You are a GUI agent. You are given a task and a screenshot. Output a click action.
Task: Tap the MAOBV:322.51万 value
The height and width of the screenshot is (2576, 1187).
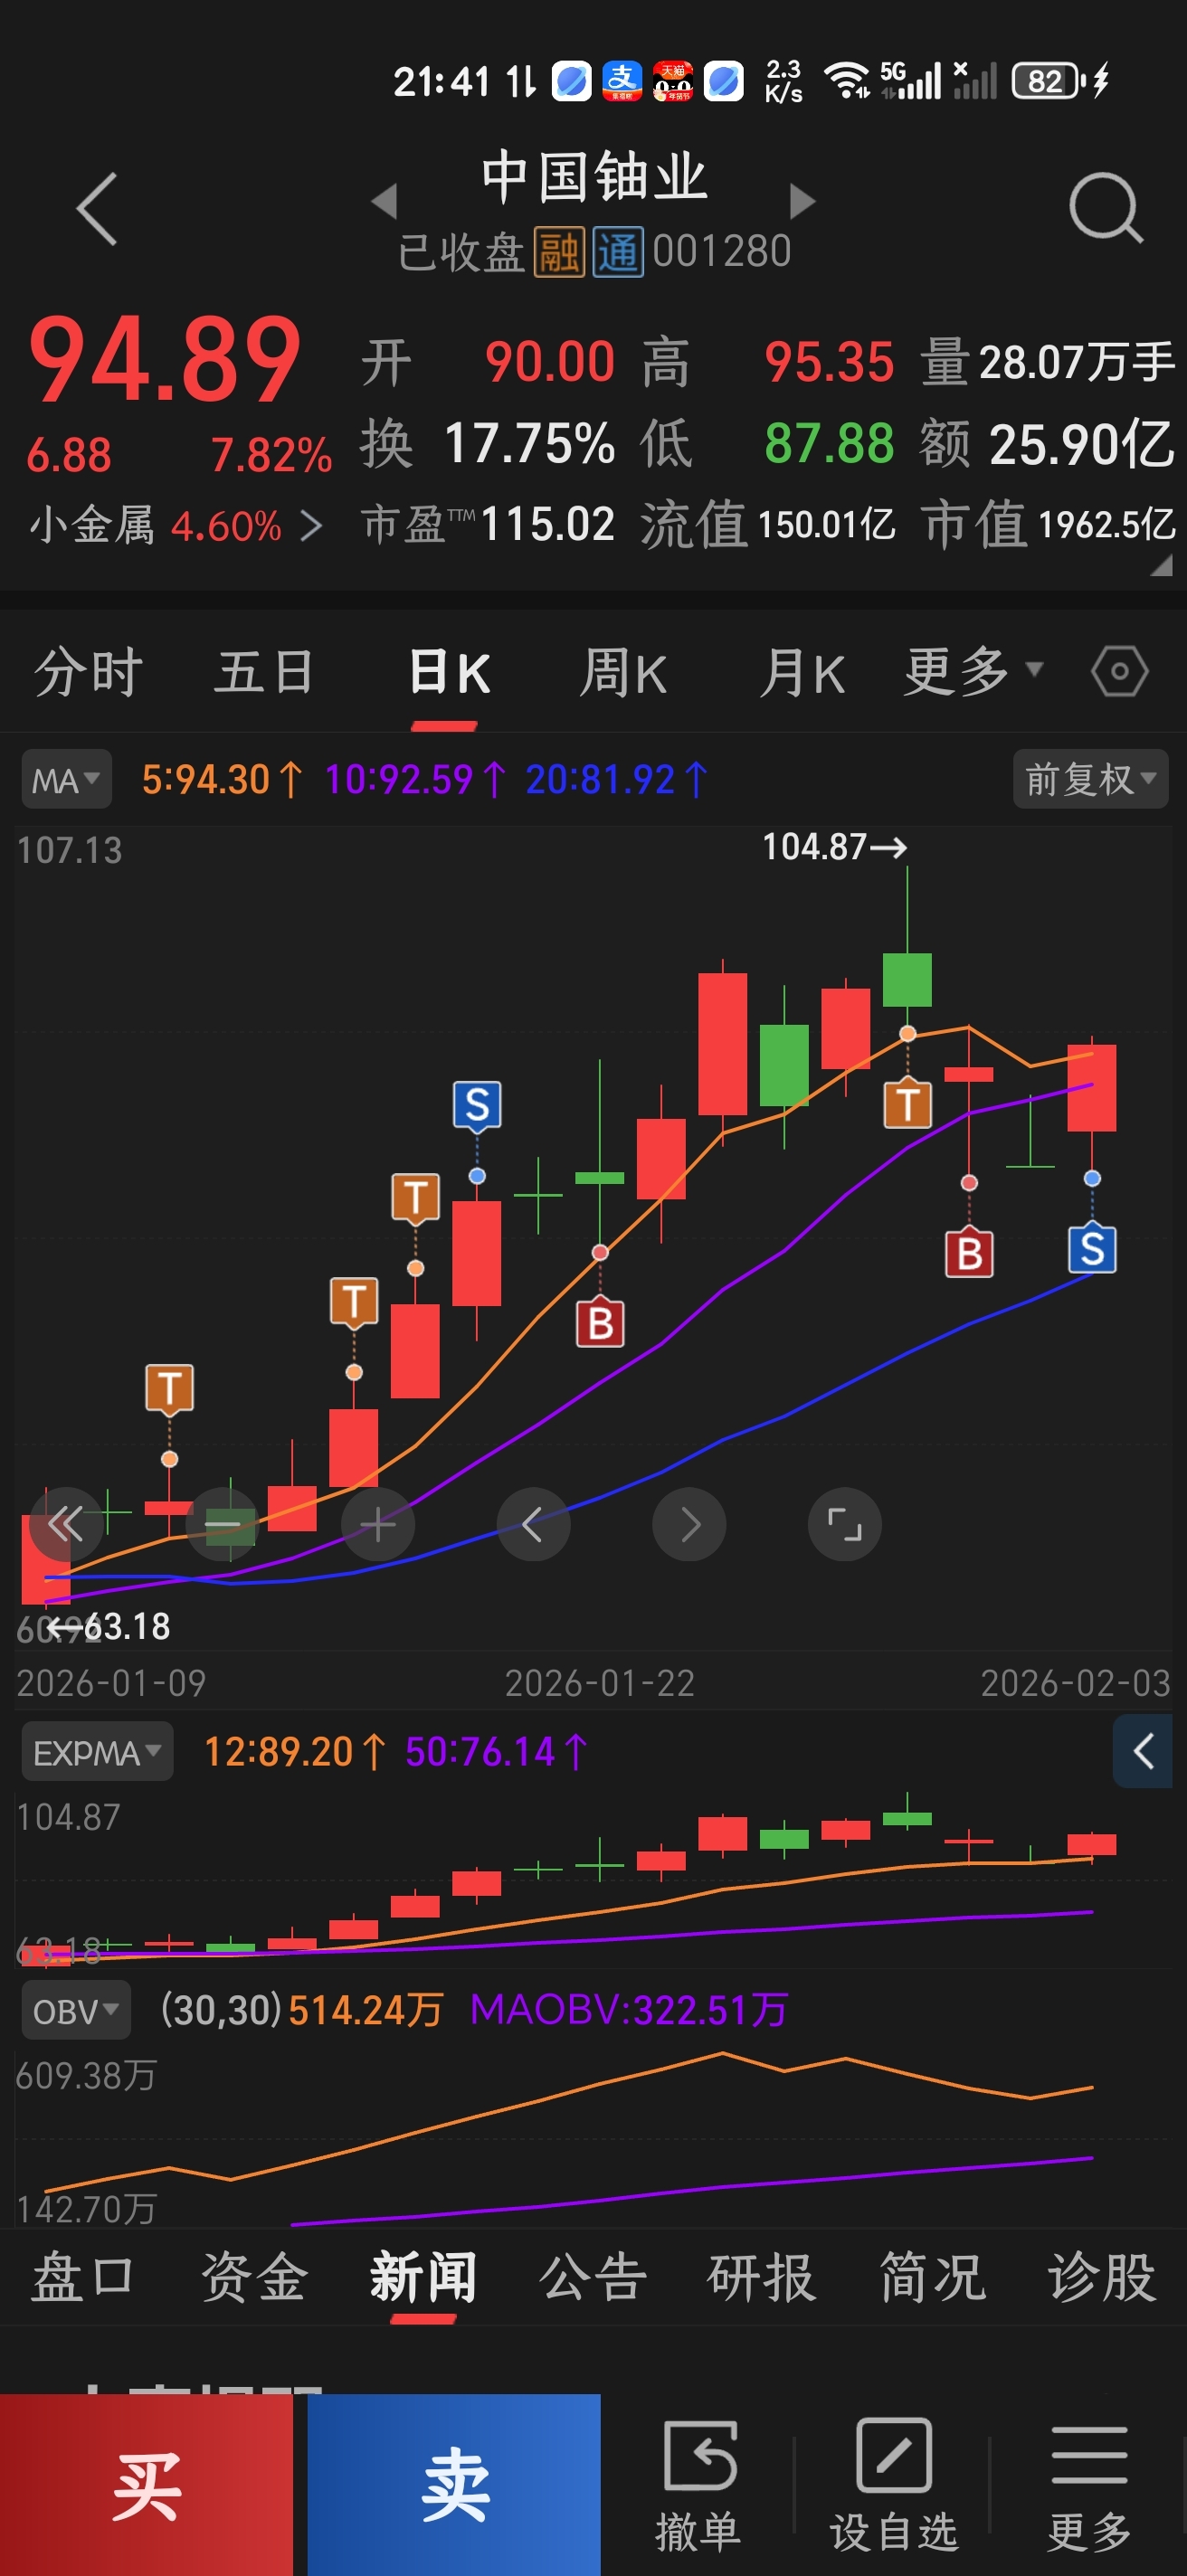tap(629, 2010)
